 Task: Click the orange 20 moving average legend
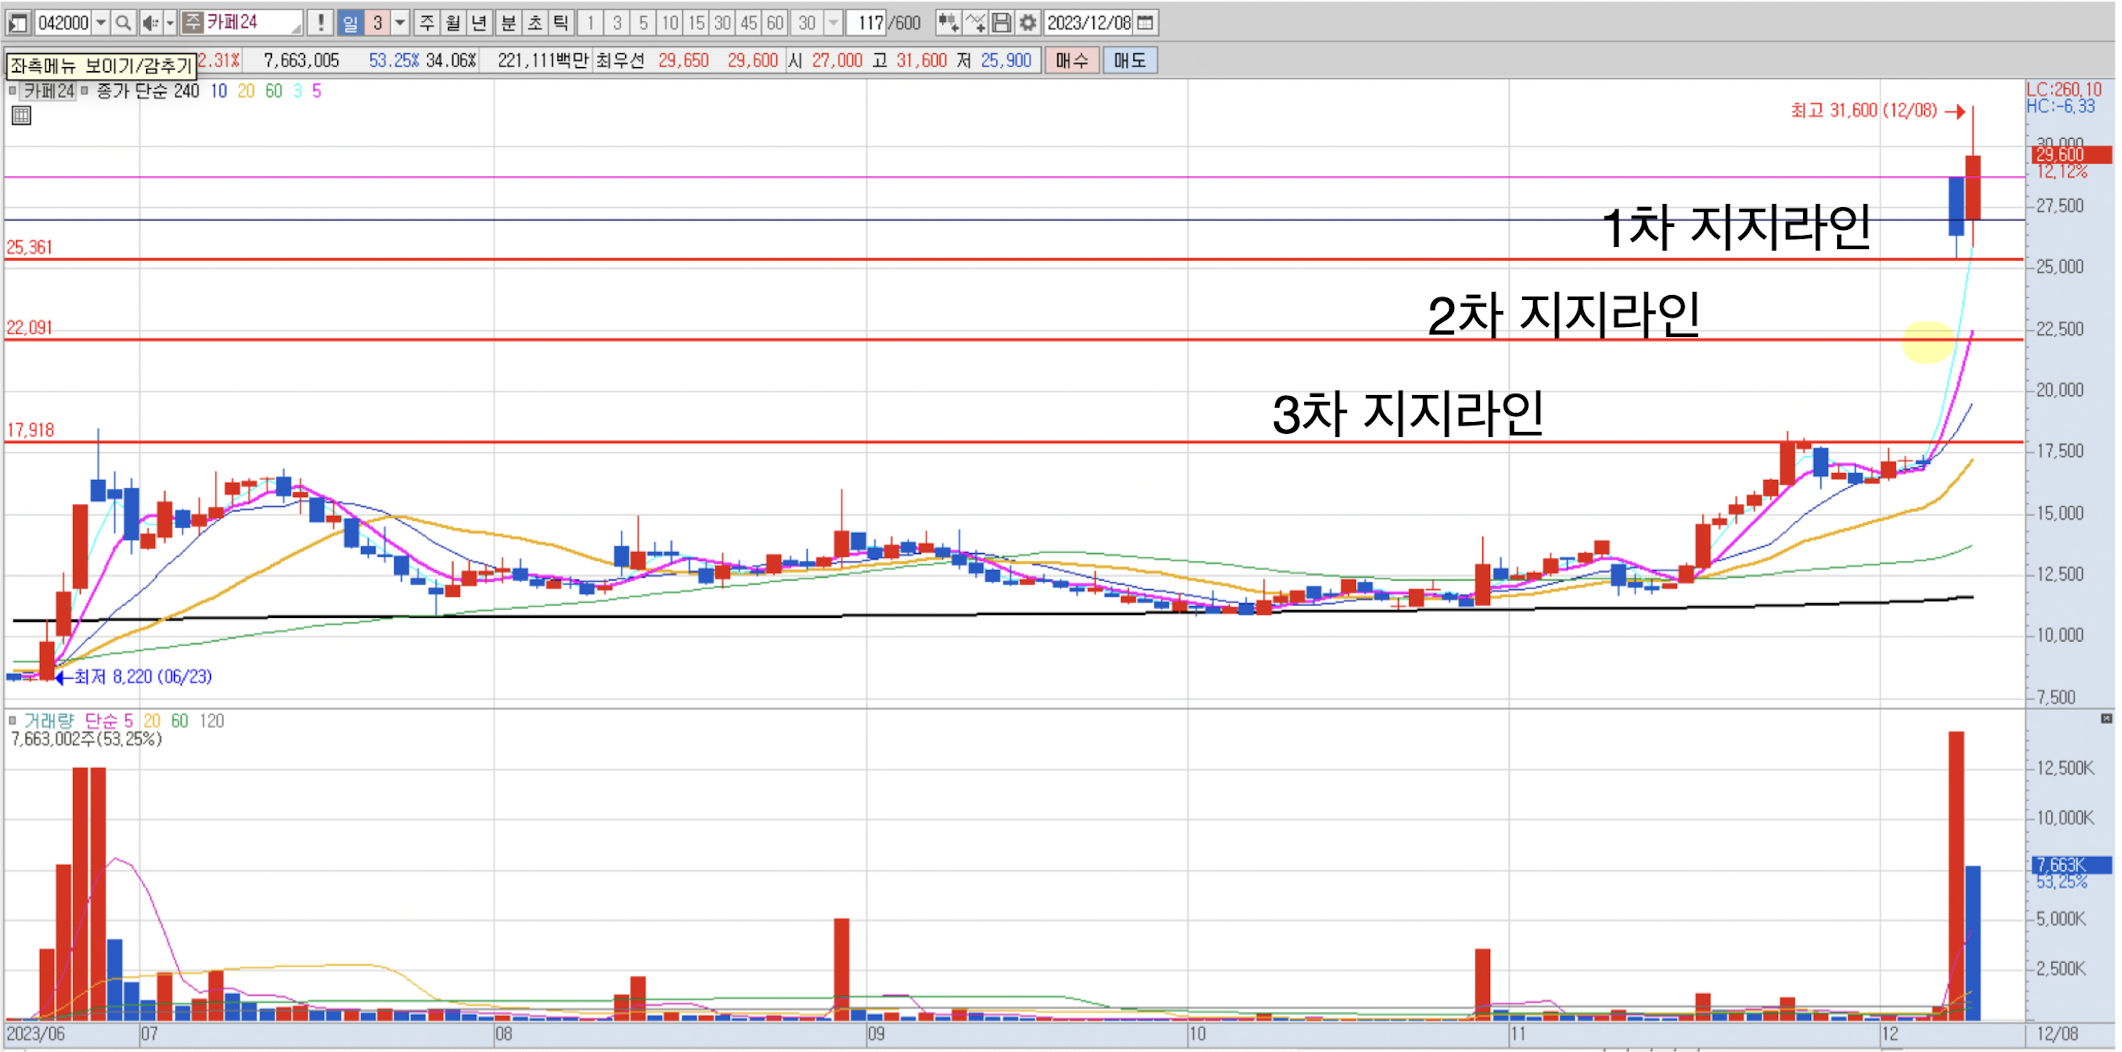click(x=246, y=91)
